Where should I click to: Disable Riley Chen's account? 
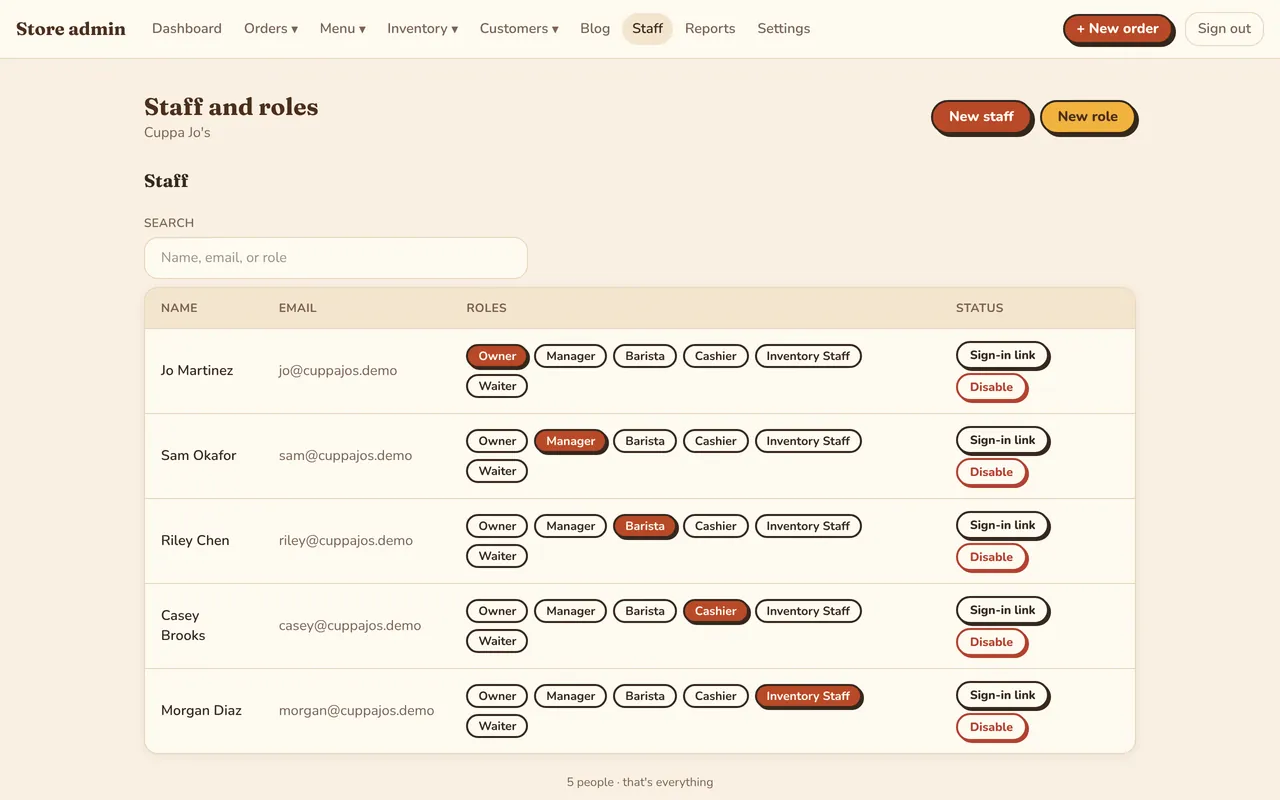coord(991,558)
